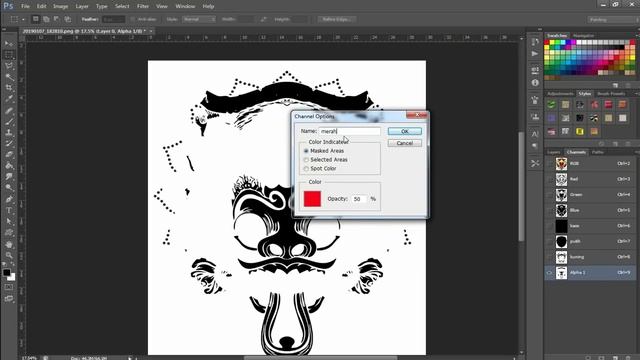The width and height of the screenshot is (640, 360).
Task: Select the Eyedropper tool
Action: coord(9,99)
